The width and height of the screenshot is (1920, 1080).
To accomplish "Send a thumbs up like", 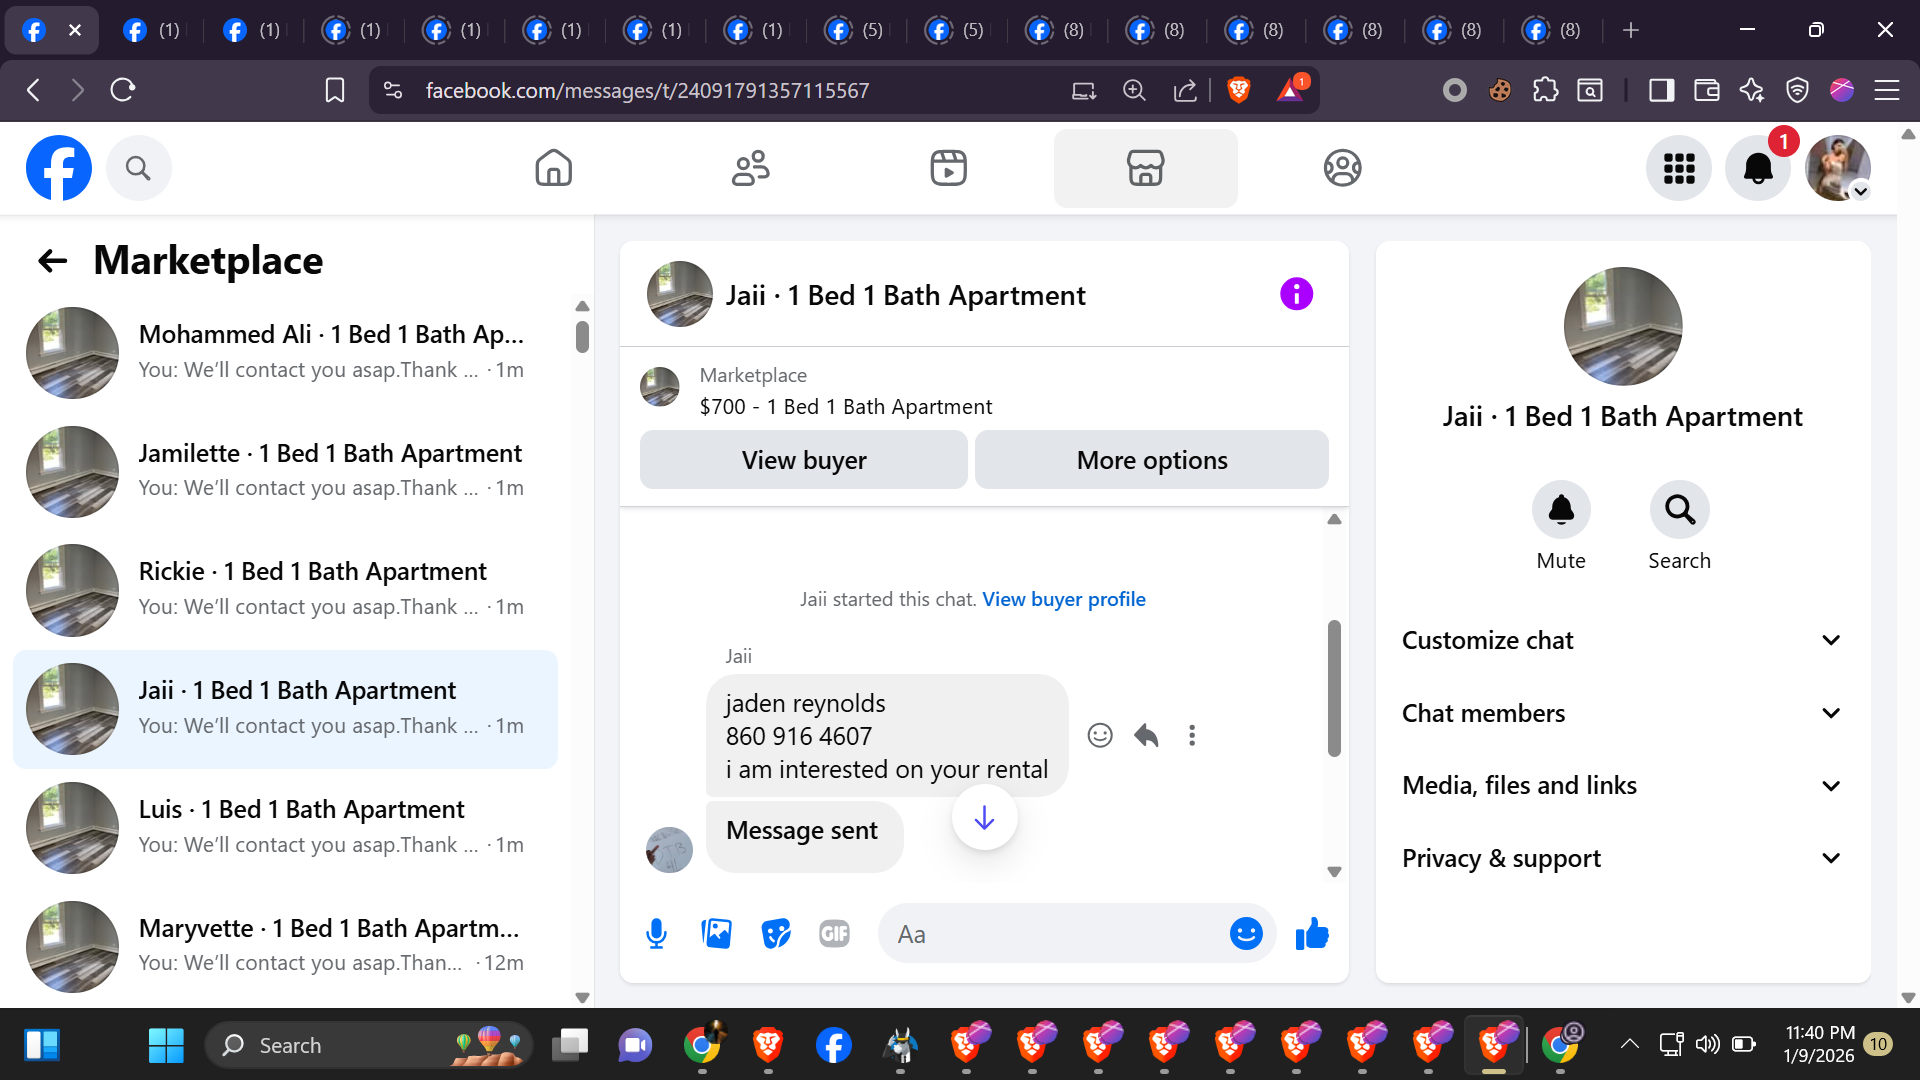I will [1311, 934].
